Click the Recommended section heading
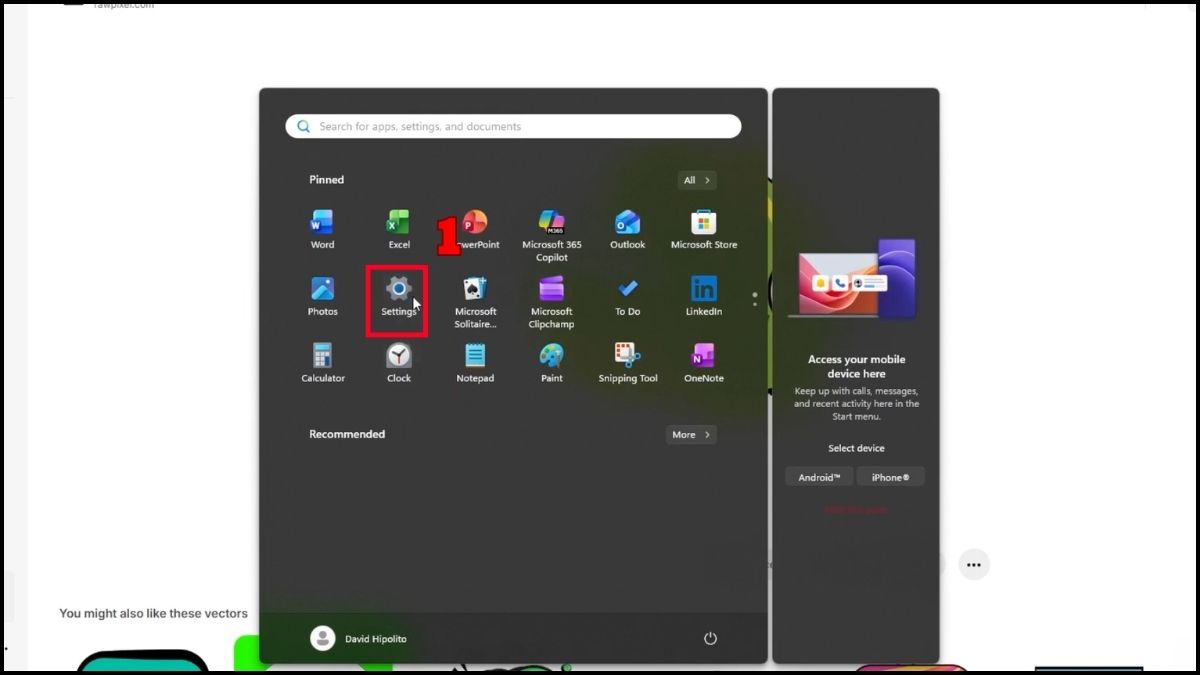This screenshot has width=1200, height=675. (347, 434)
